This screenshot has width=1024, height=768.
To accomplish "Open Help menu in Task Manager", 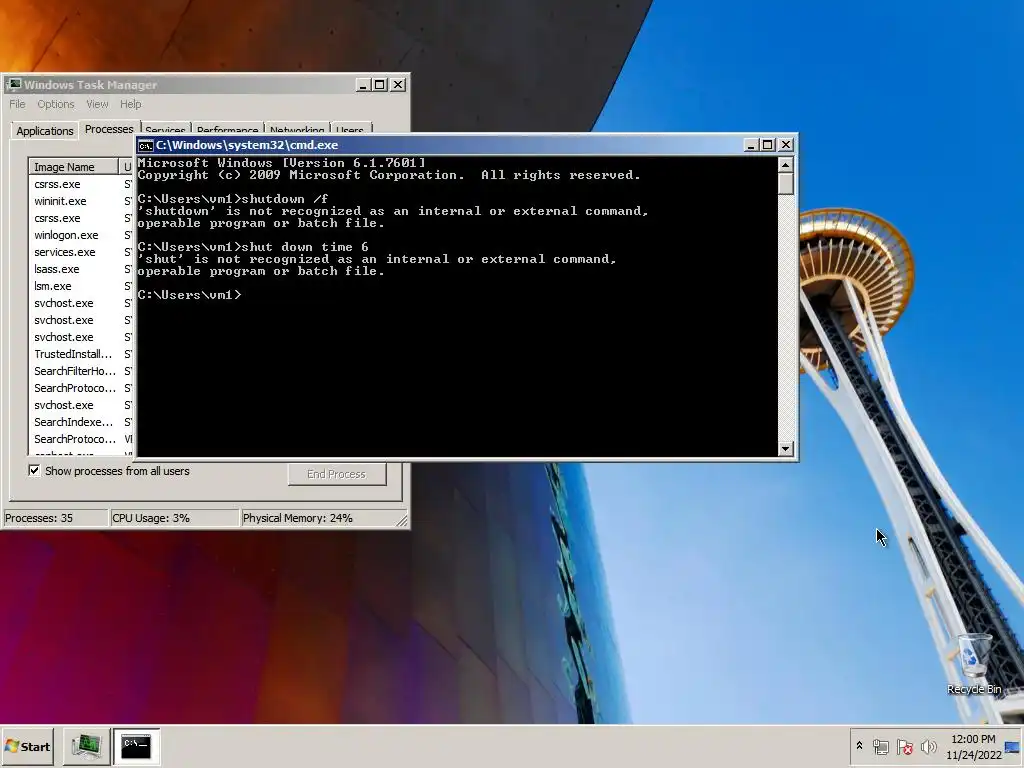I will point(131,104).
